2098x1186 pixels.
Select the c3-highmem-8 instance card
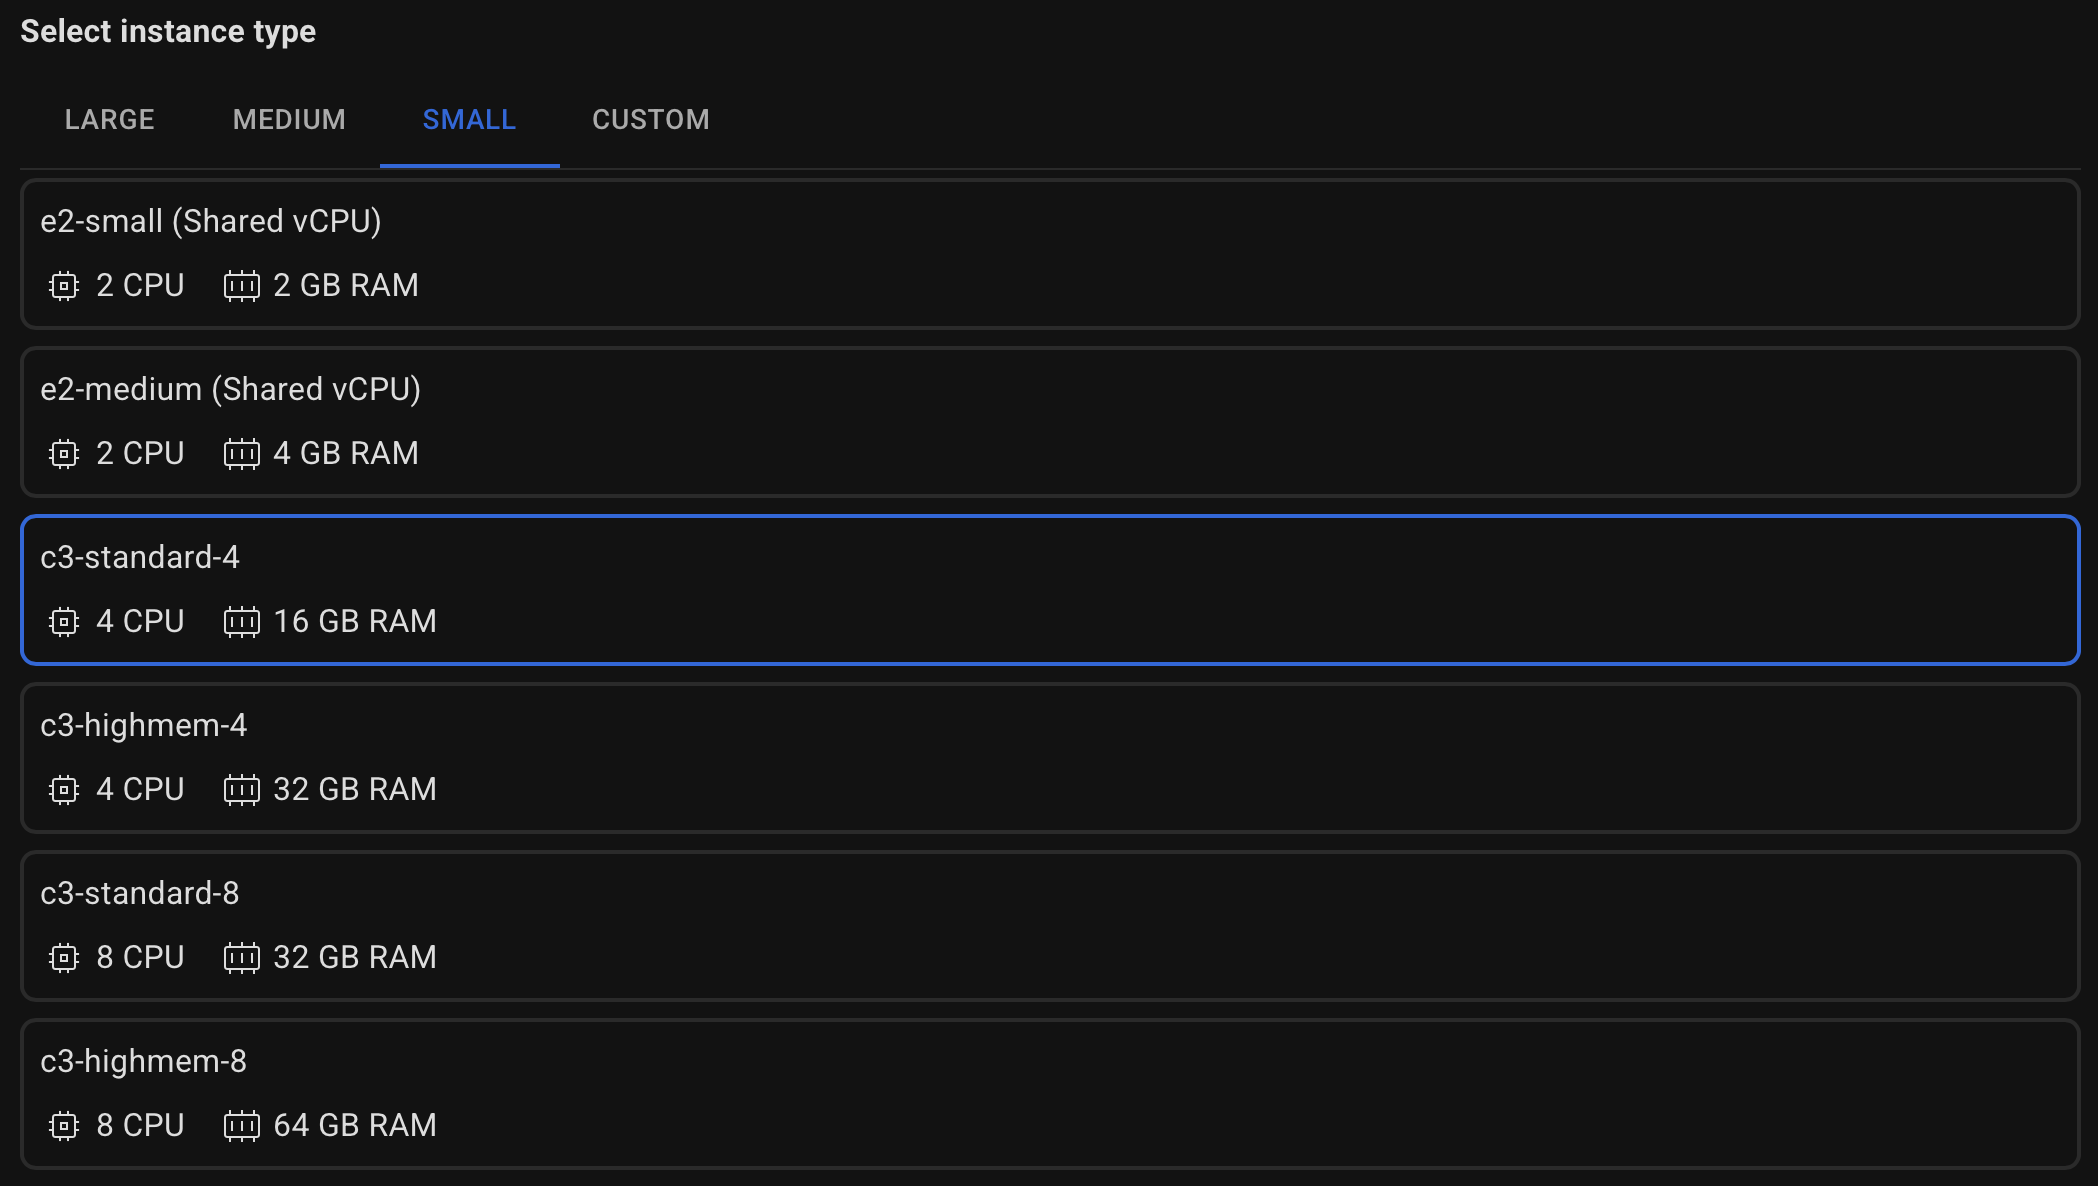pyautogui.click(x=1050, y=1094)
